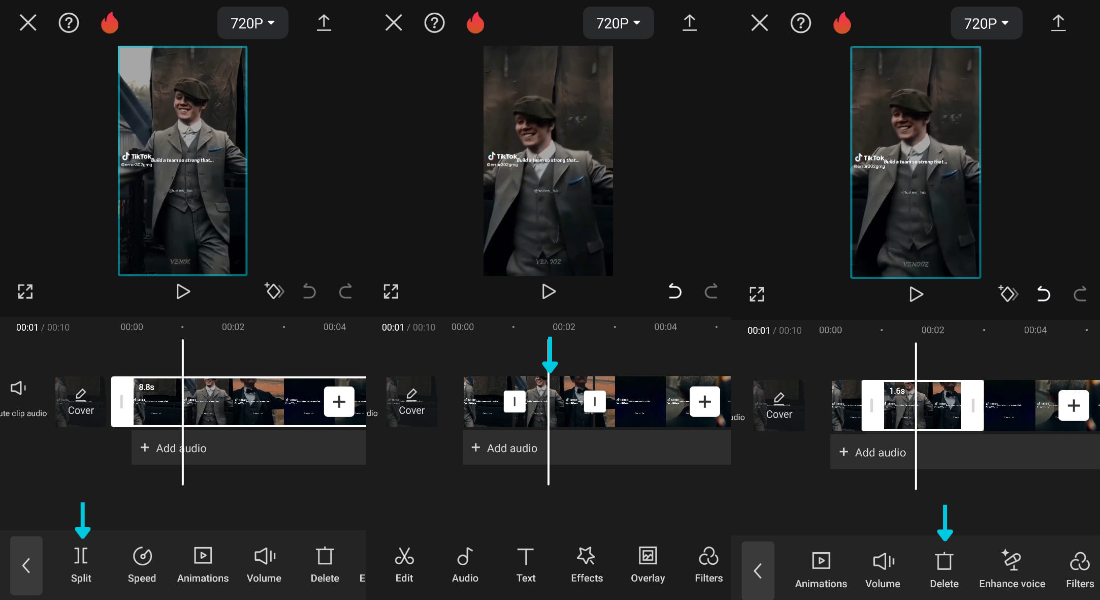The height and width of the screenshot is (600, 1100).
Task: Open Audio tool in middle panel
Action: [465, 565]
